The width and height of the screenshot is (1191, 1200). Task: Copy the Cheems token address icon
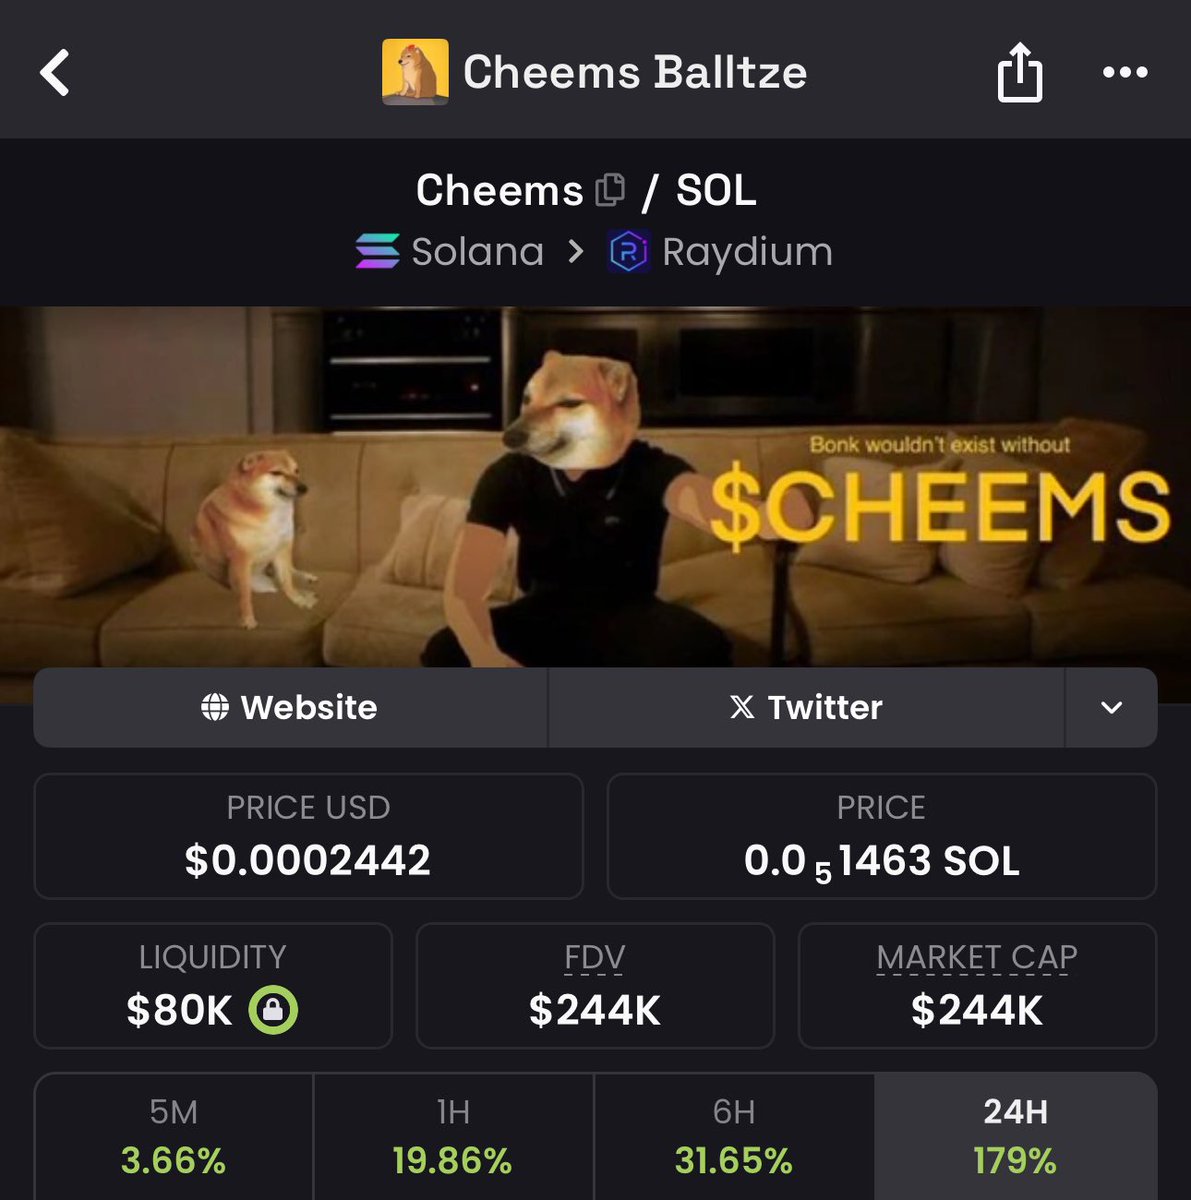point(610,189)
